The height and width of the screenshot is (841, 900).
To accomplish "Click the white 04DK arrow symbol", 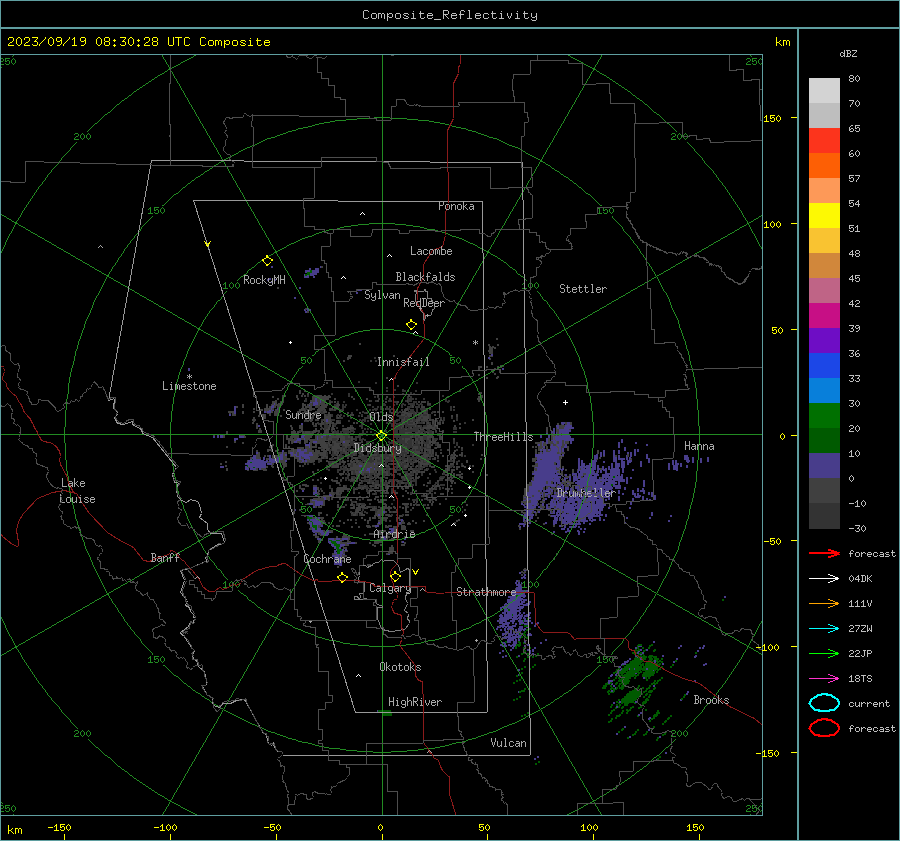I will (x=824, y=578).
